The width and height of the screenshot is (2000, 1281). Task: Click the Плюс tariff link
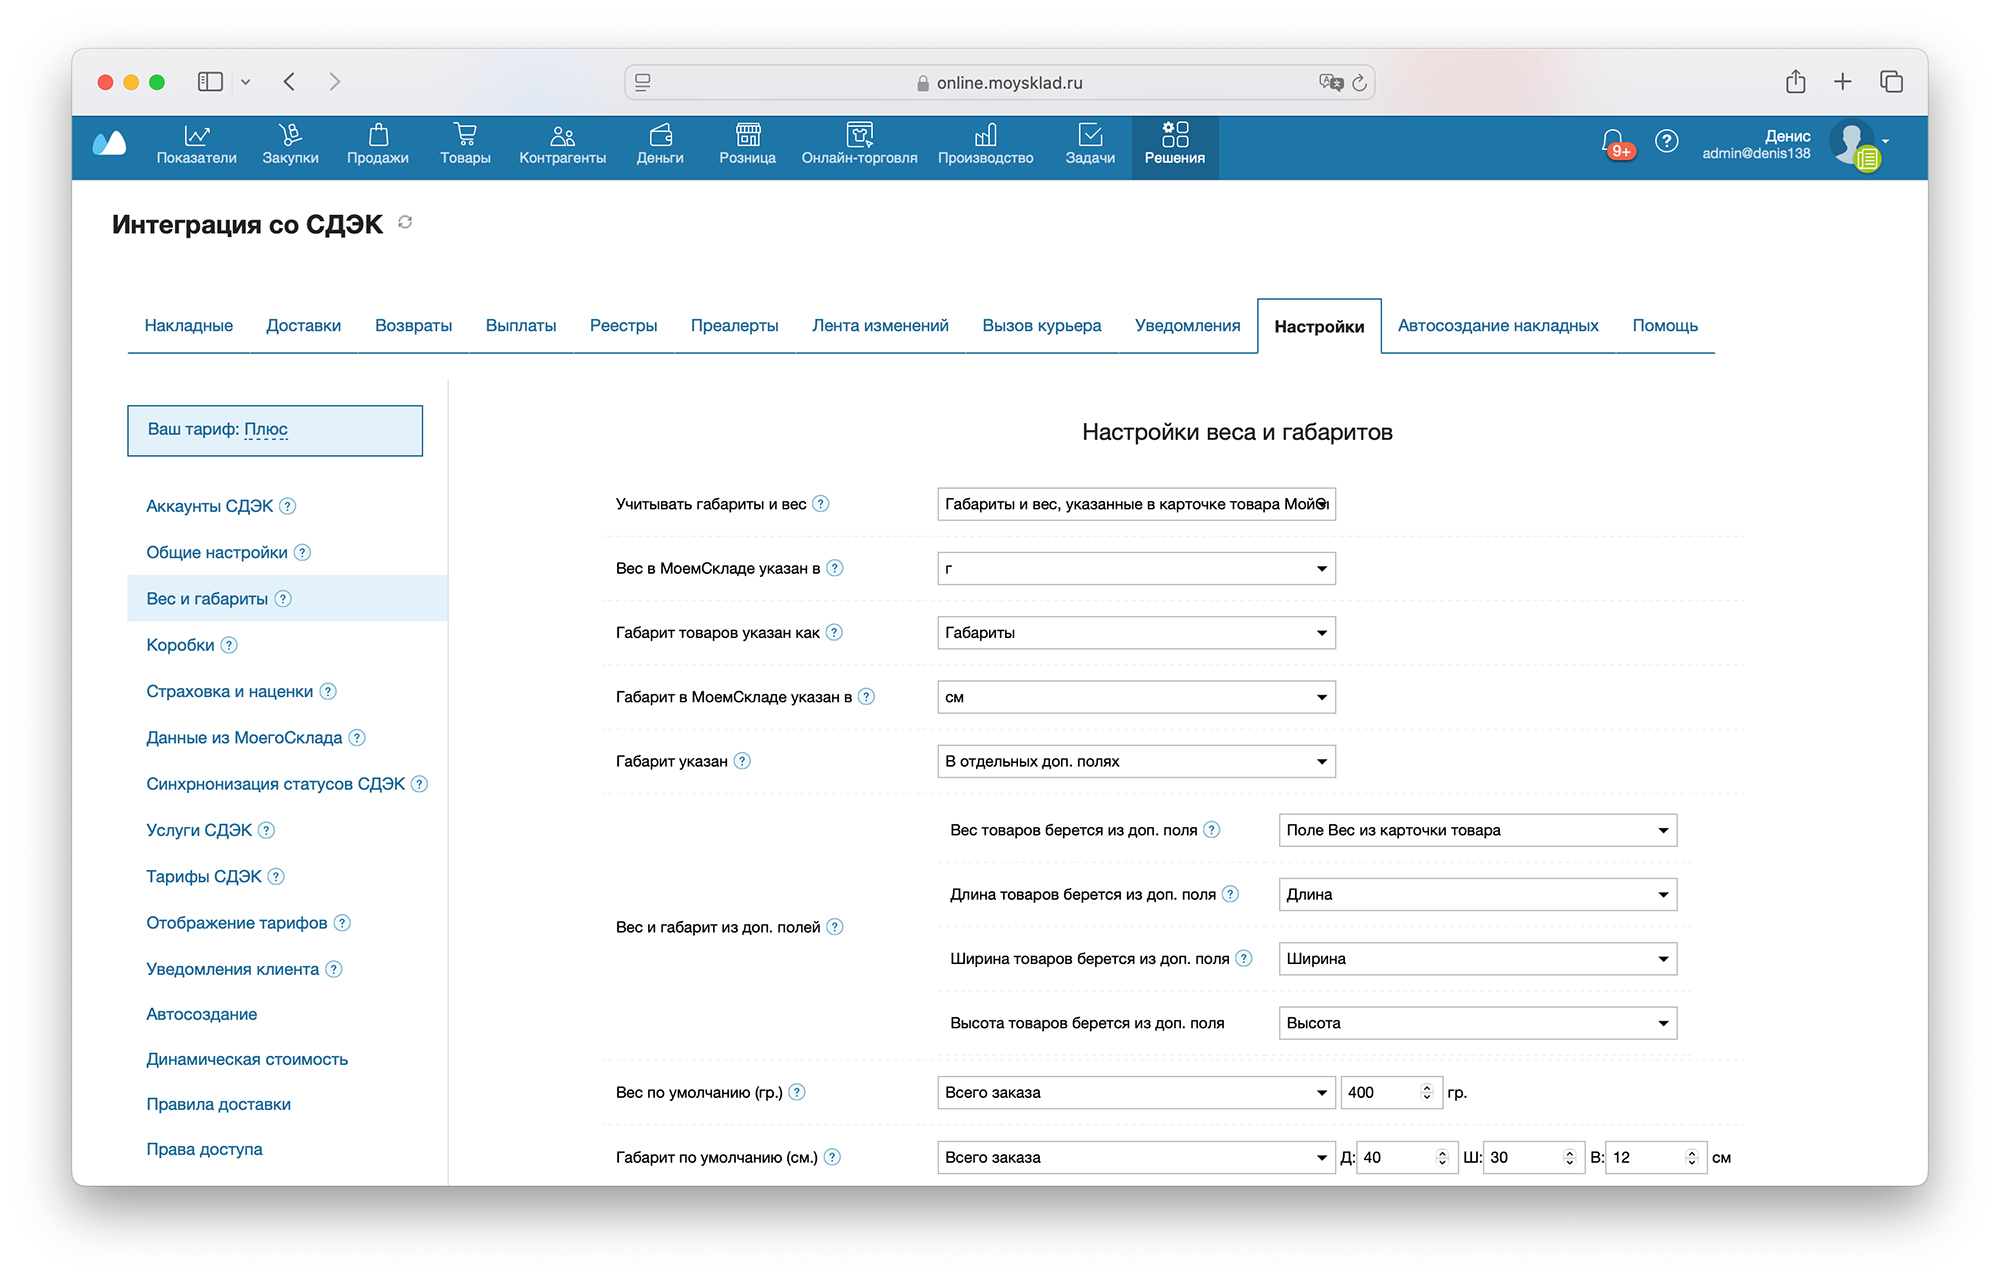pos(266,430)
